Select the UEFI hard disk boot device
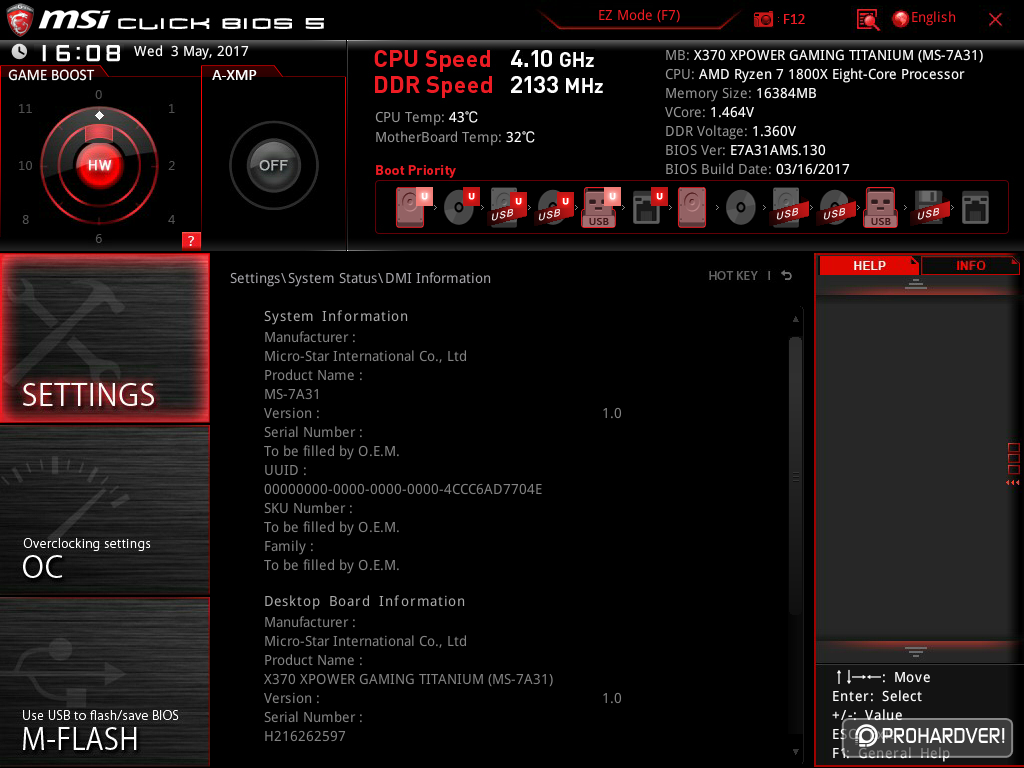Screen dimensions: 1024x768 pyautogui.click(x=413, y=208)
